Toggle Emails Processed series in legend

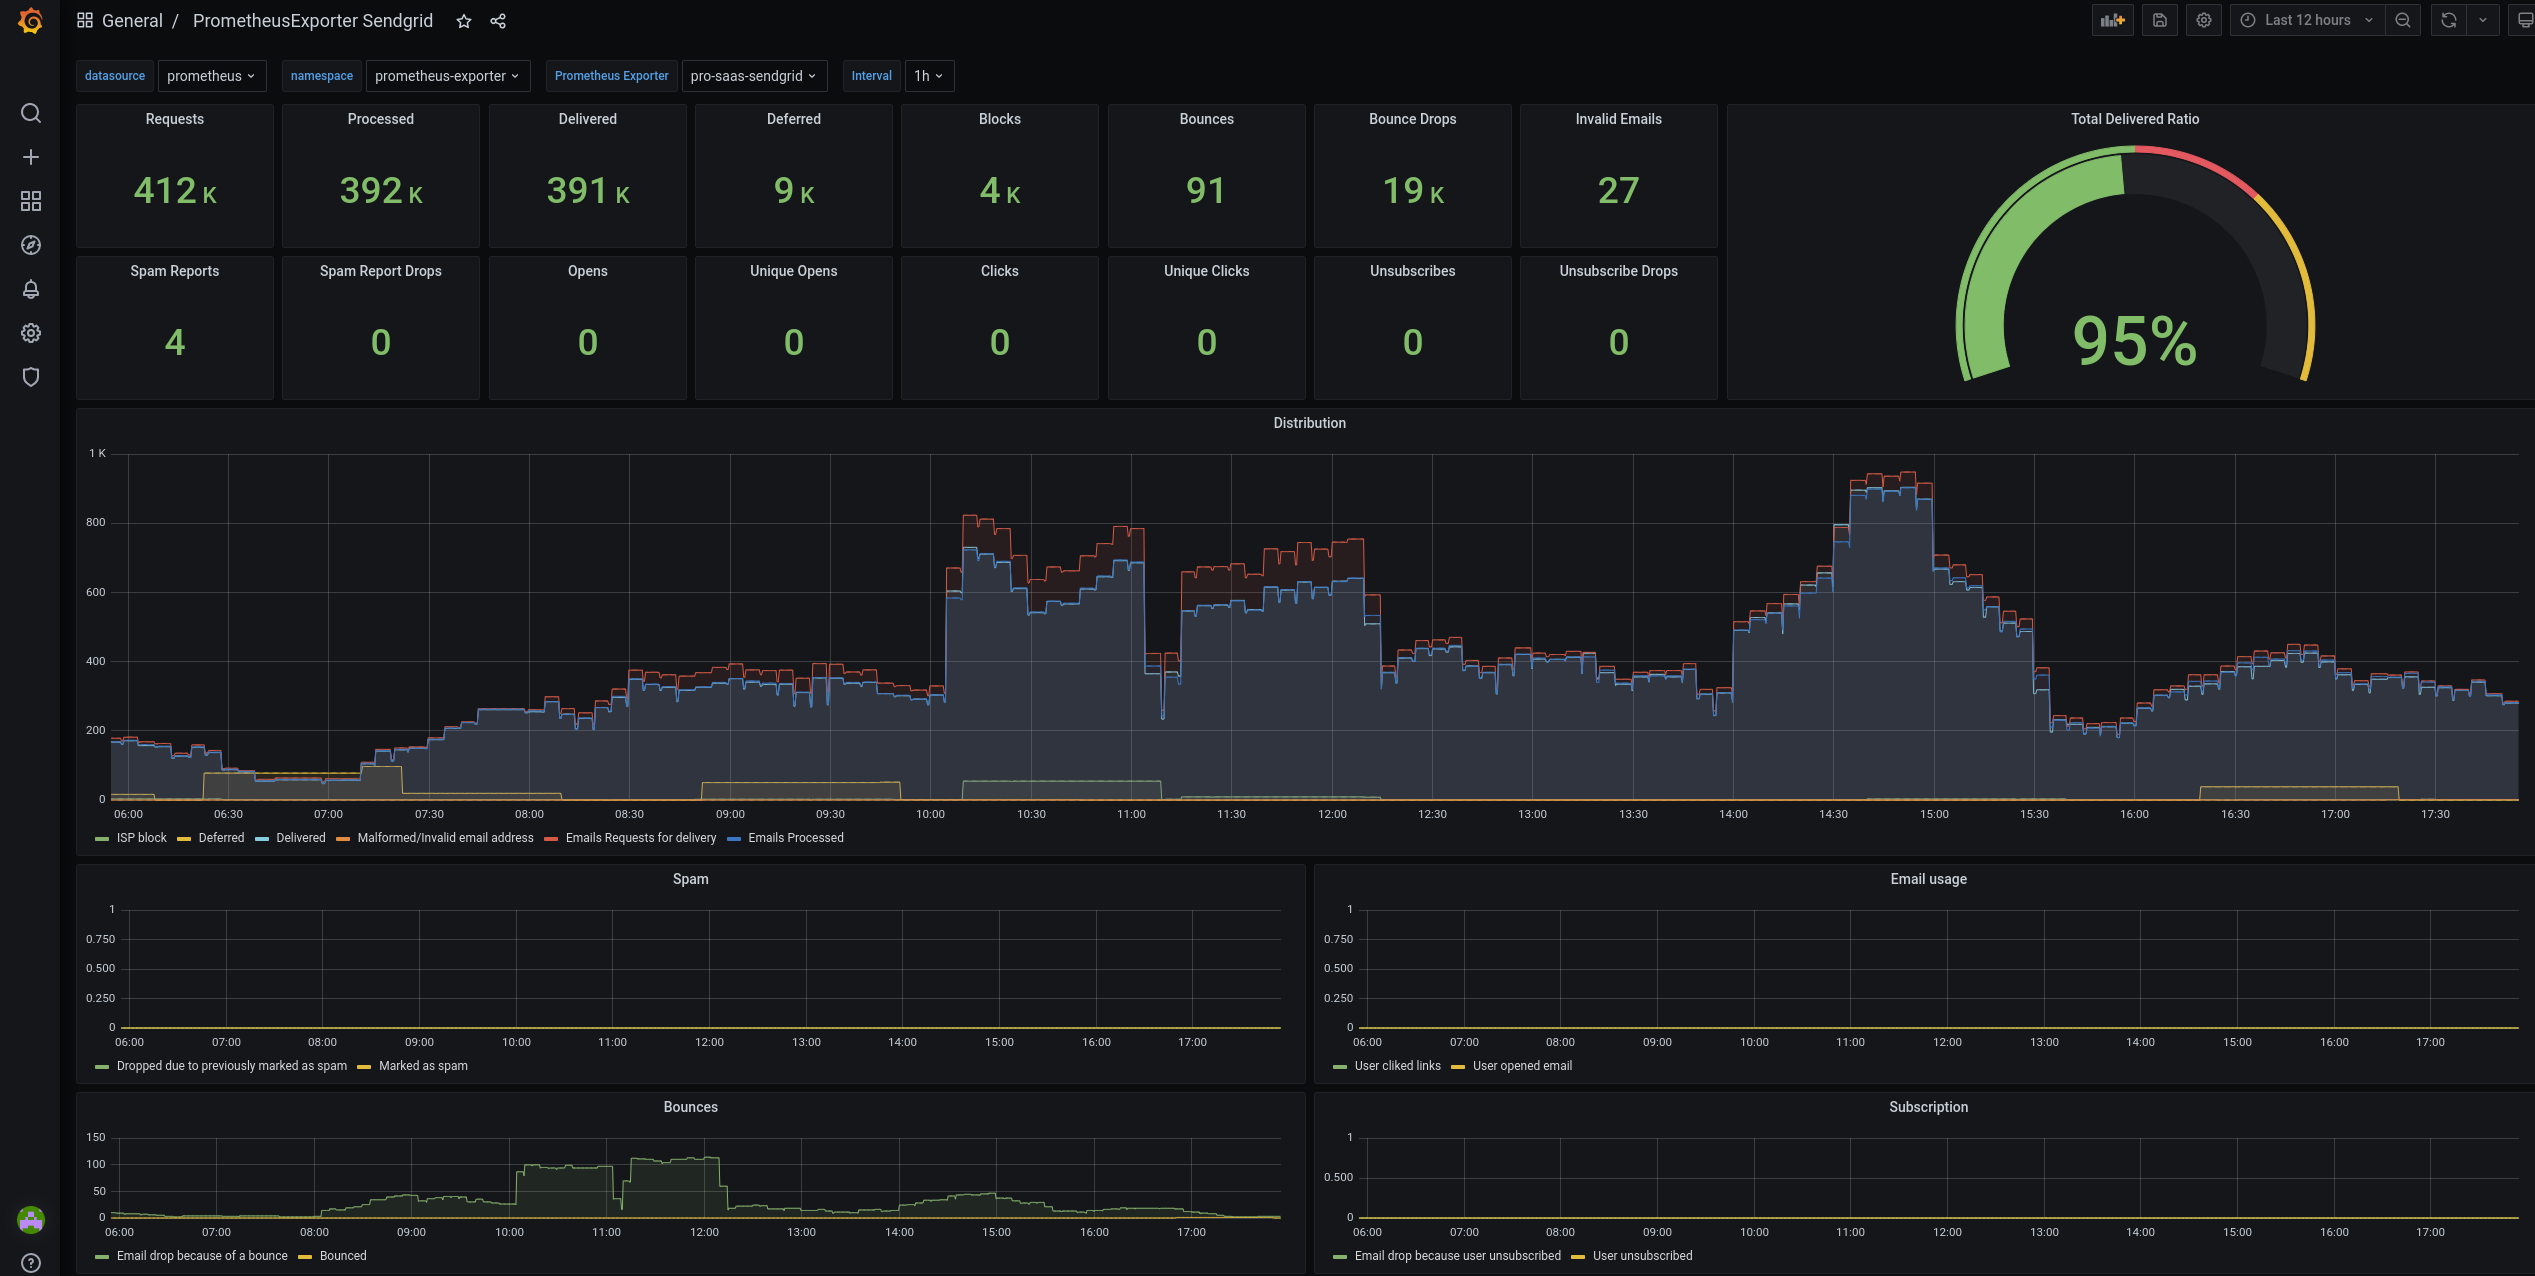[795, 838]
